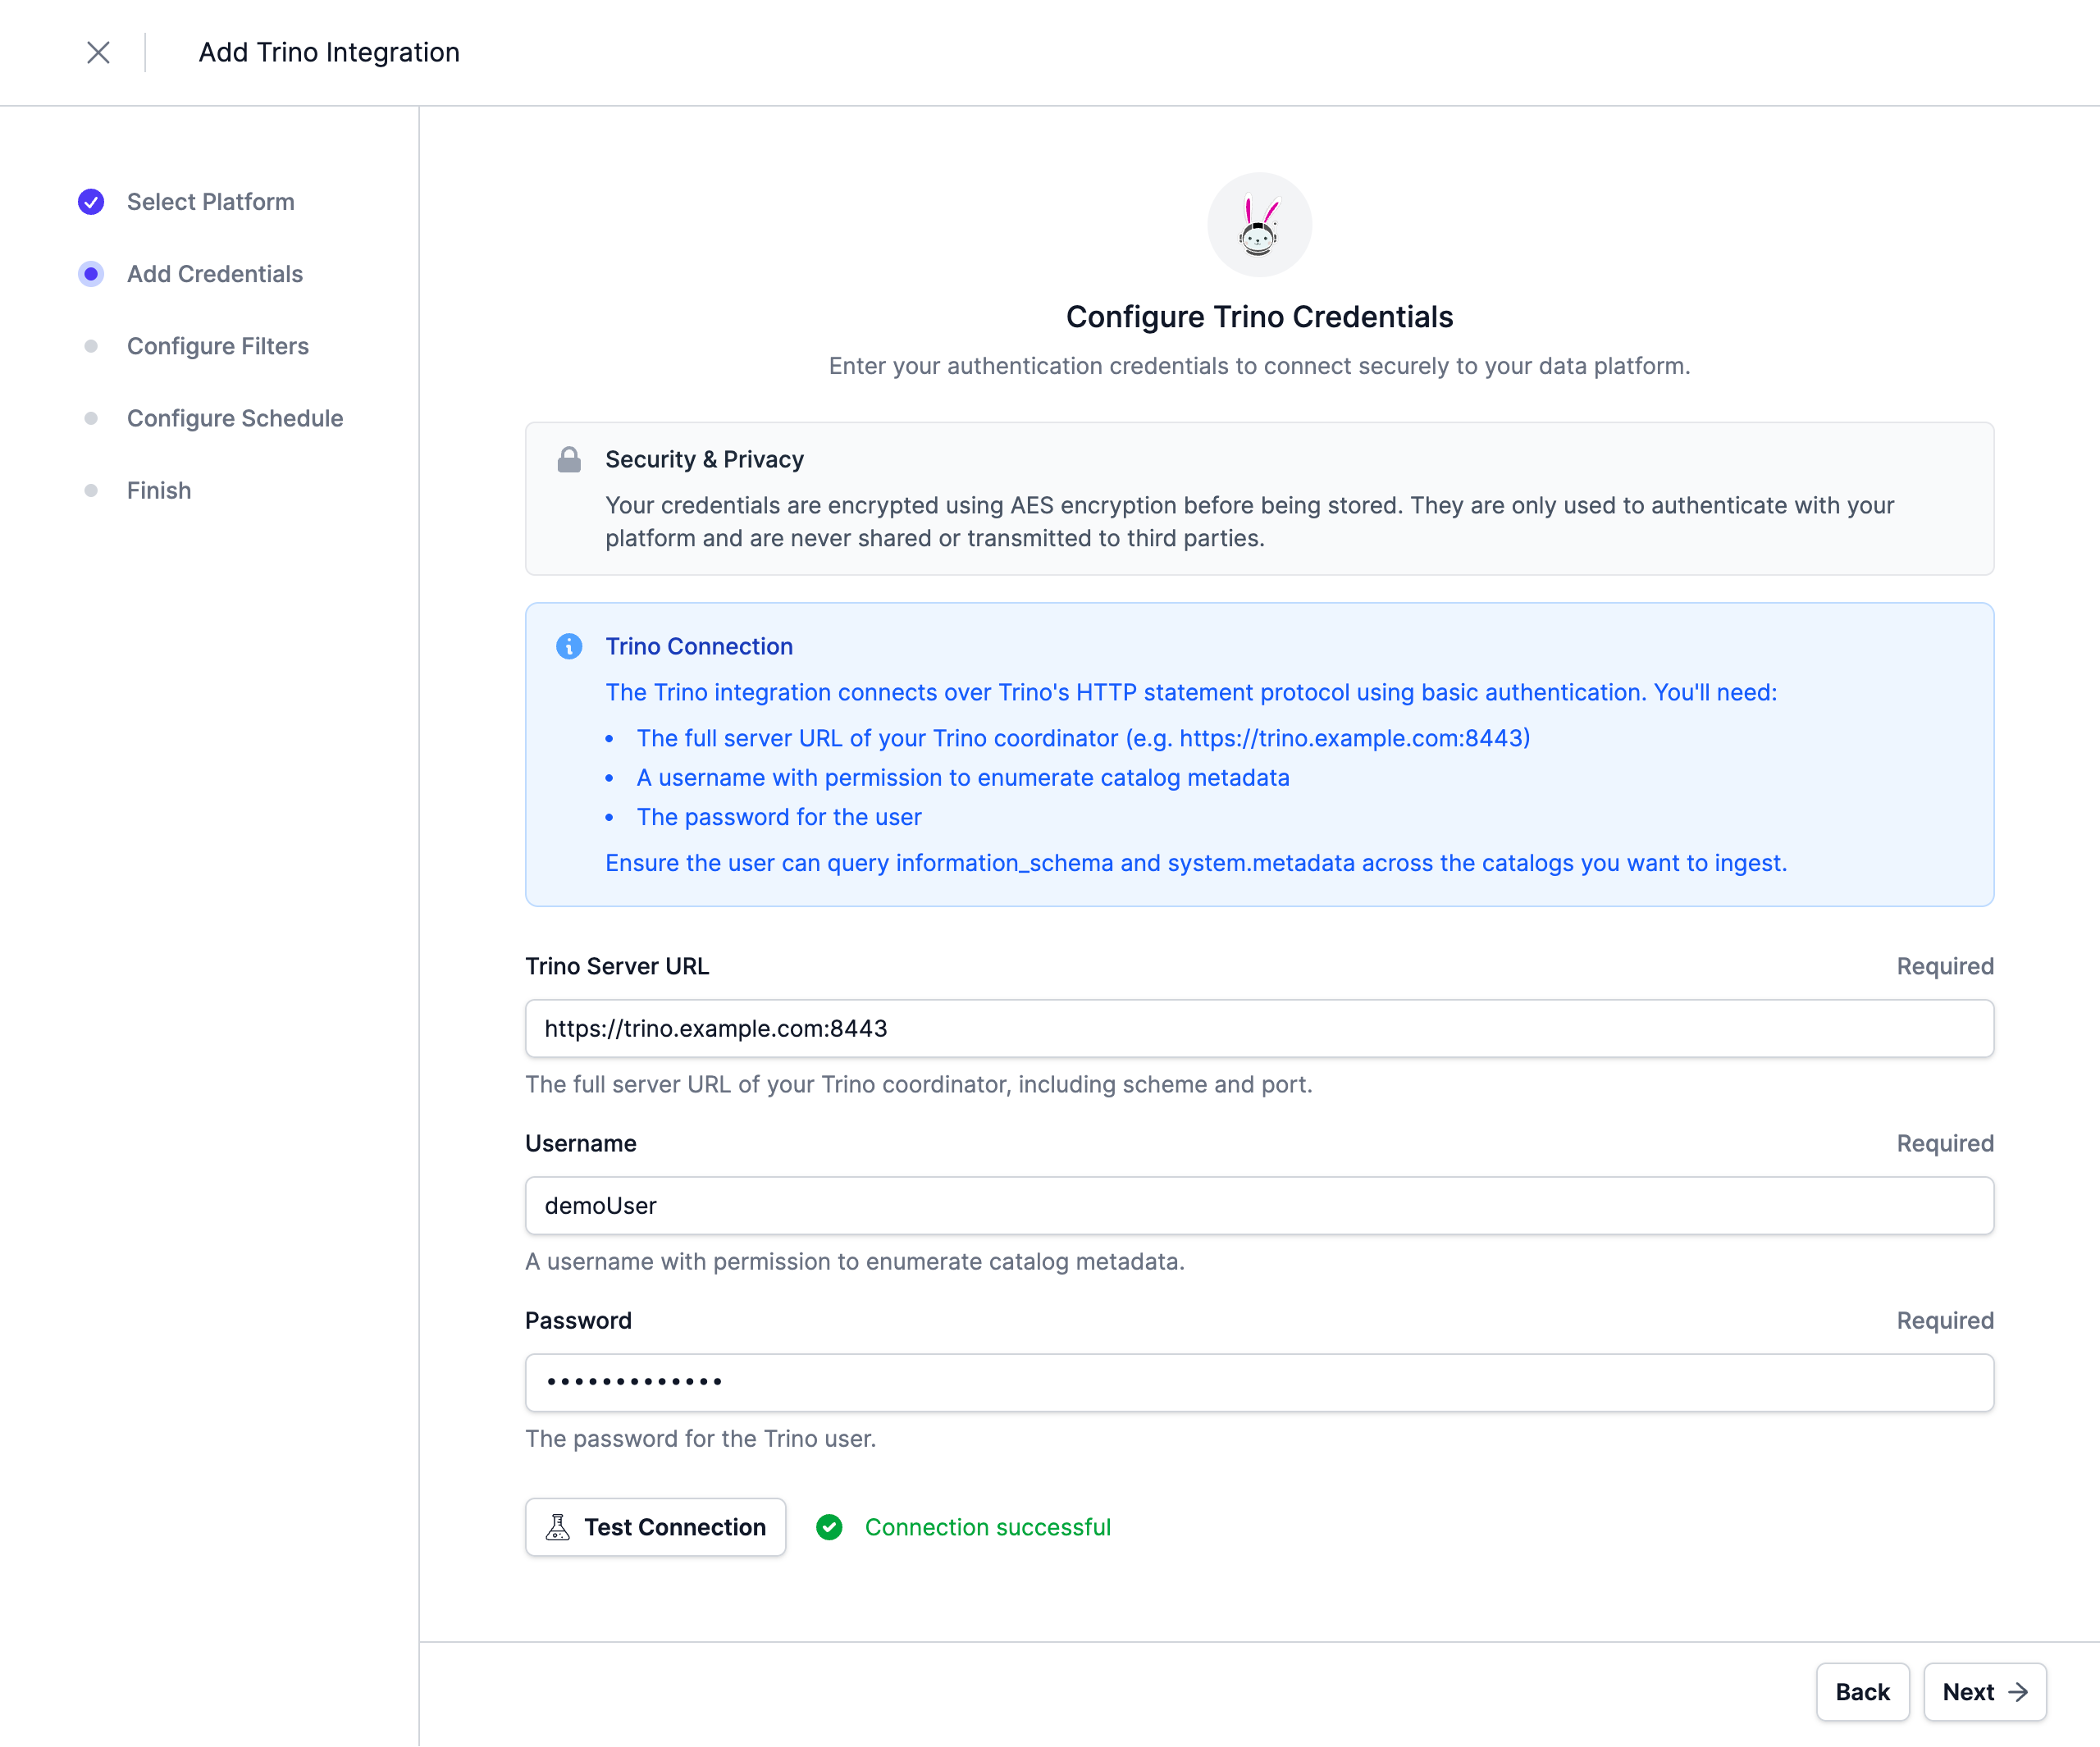Click the lock icon beside Security & Privacy

[569, 460]
